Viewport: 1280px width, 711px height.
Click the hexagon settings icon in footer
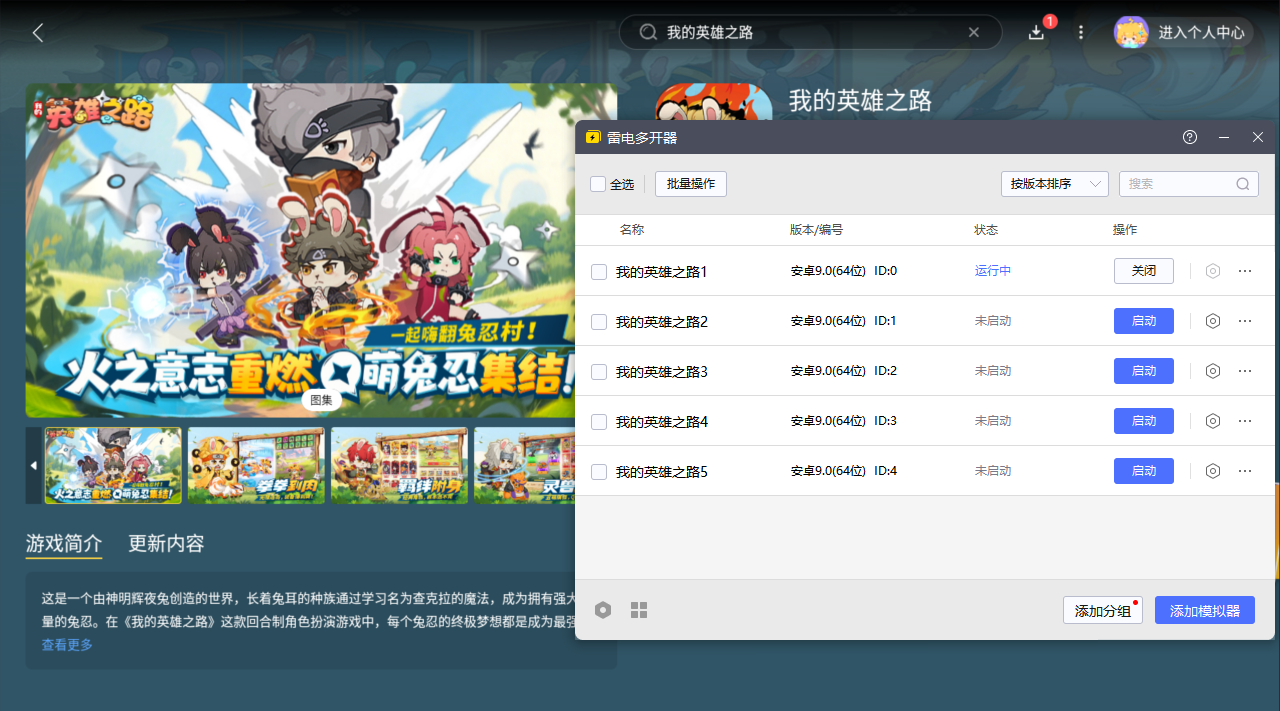(x=603, y=610)
